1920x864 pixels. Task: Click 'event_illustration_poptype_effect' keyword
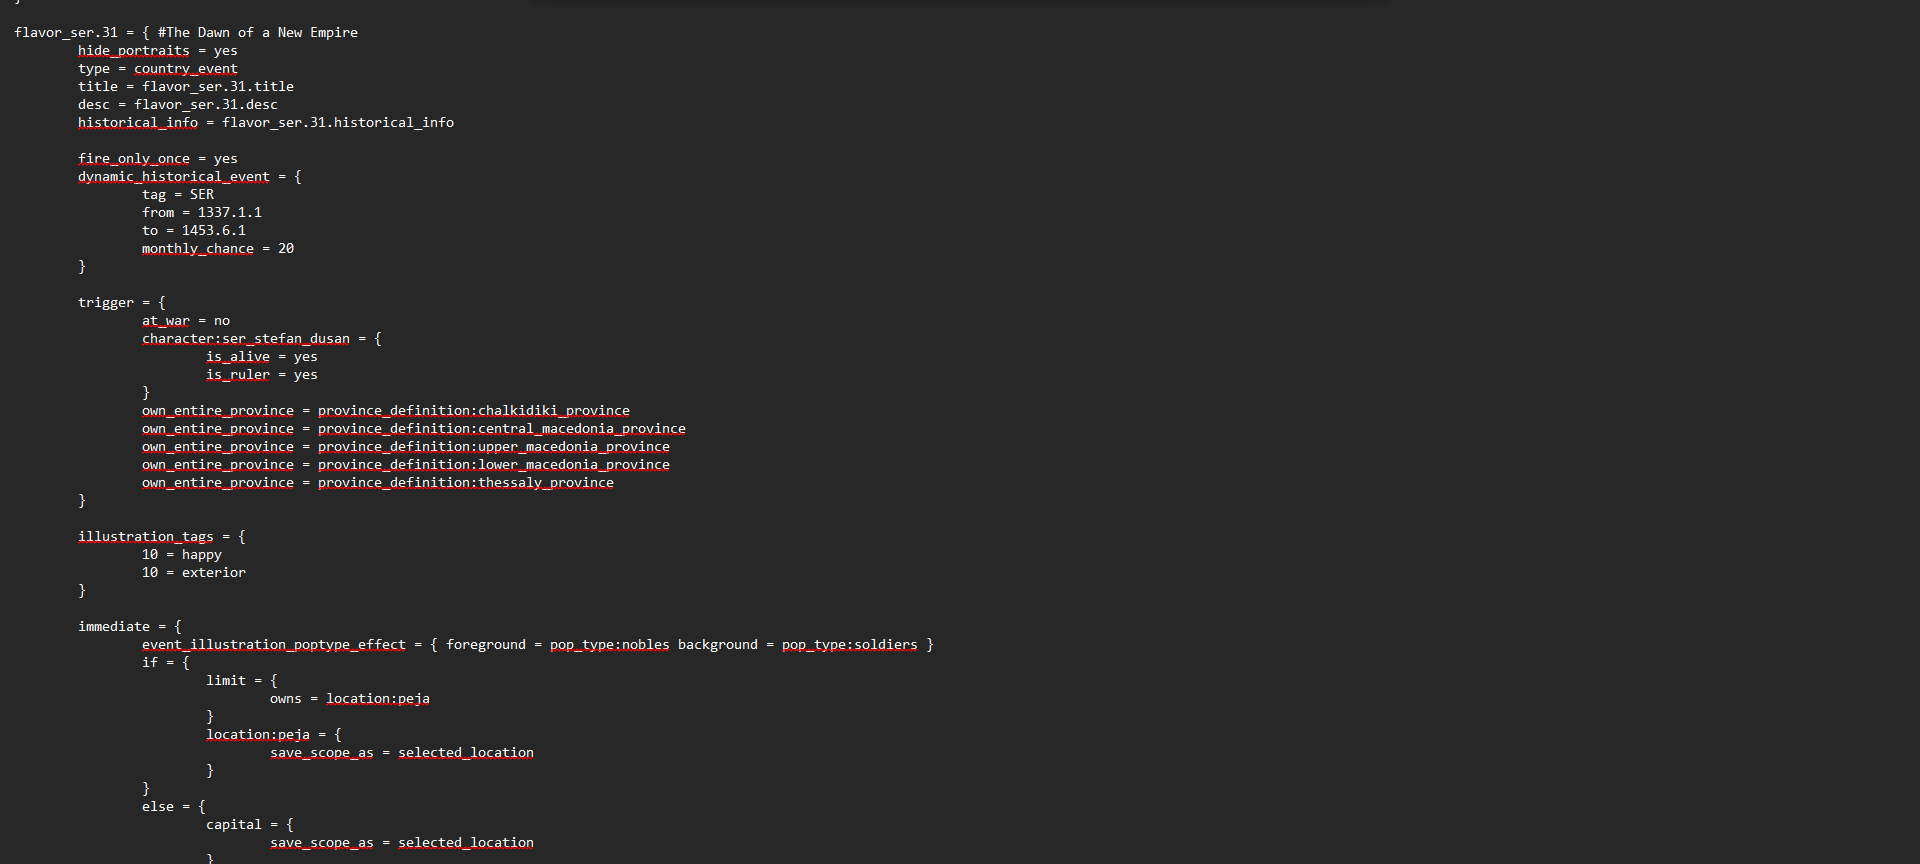point(274,645)
